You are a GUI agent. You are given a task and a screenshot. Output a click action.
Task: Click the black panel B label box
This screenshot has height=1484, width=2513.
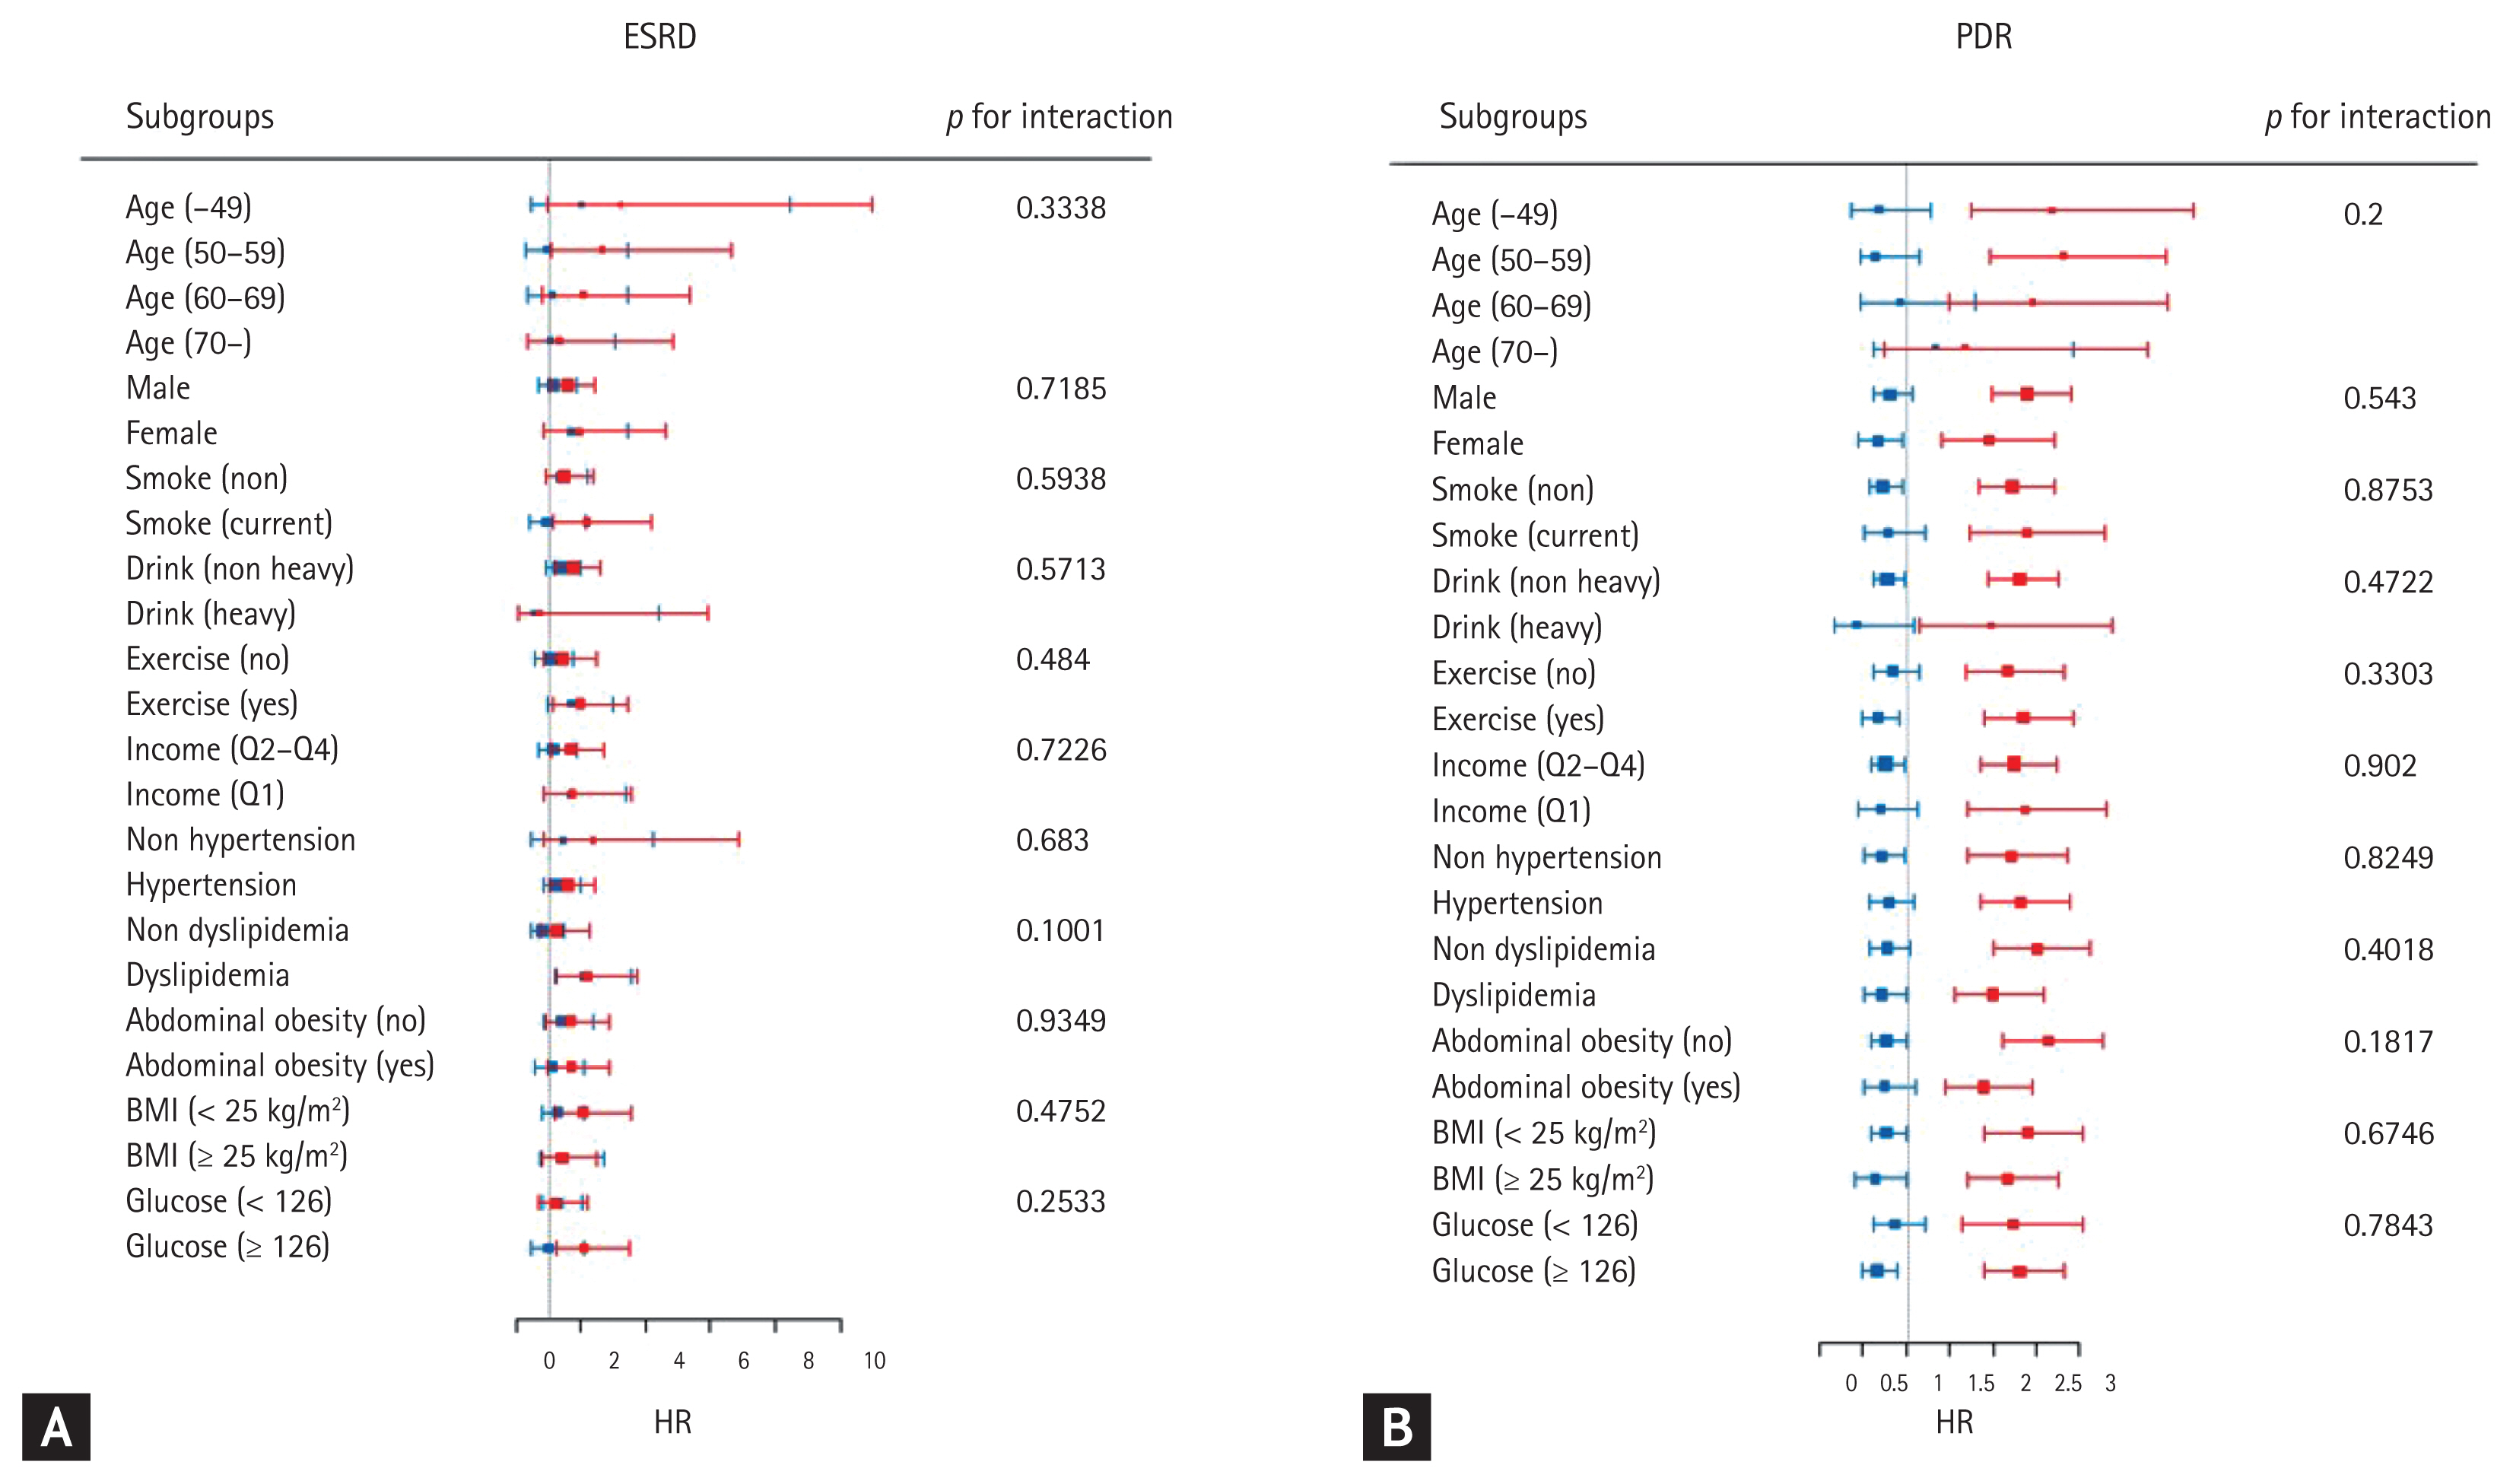(1396, 1426)
